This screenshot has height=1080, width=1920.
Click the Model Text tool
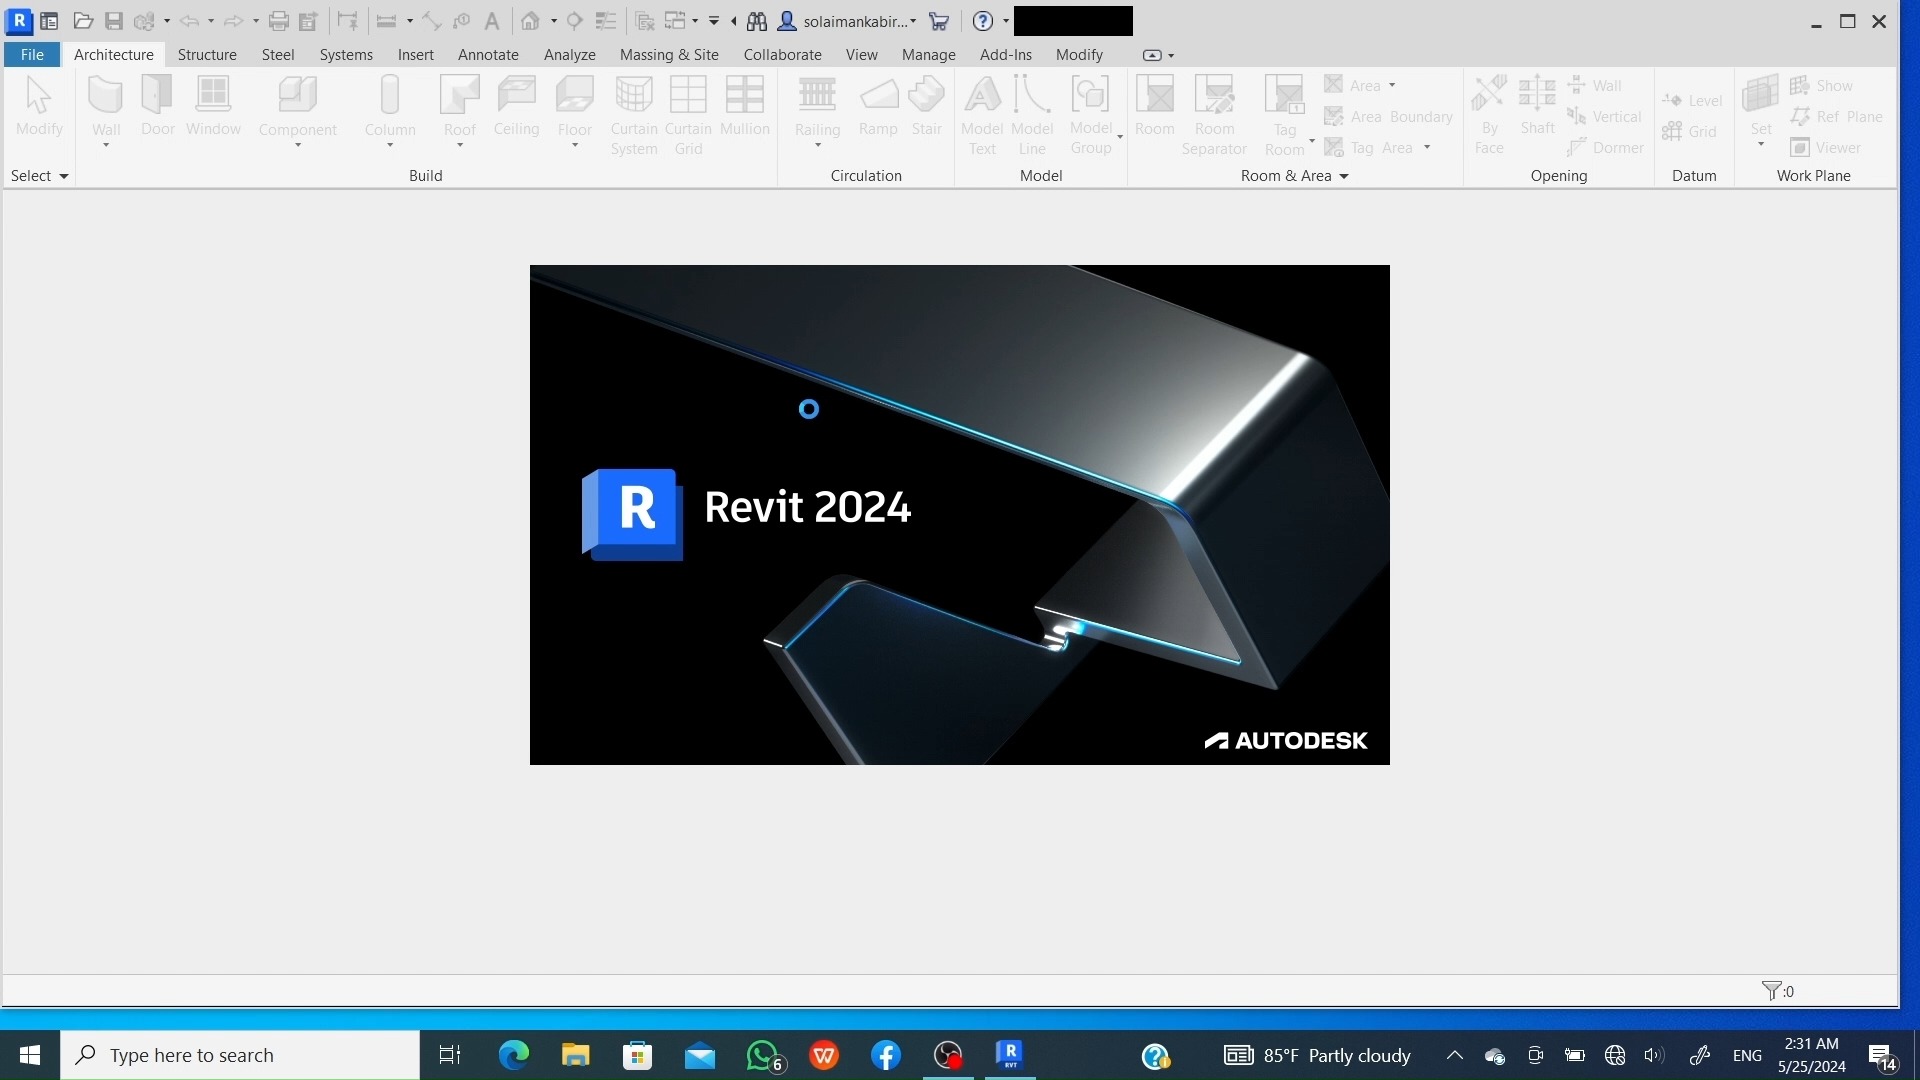[x=982, y=115]
